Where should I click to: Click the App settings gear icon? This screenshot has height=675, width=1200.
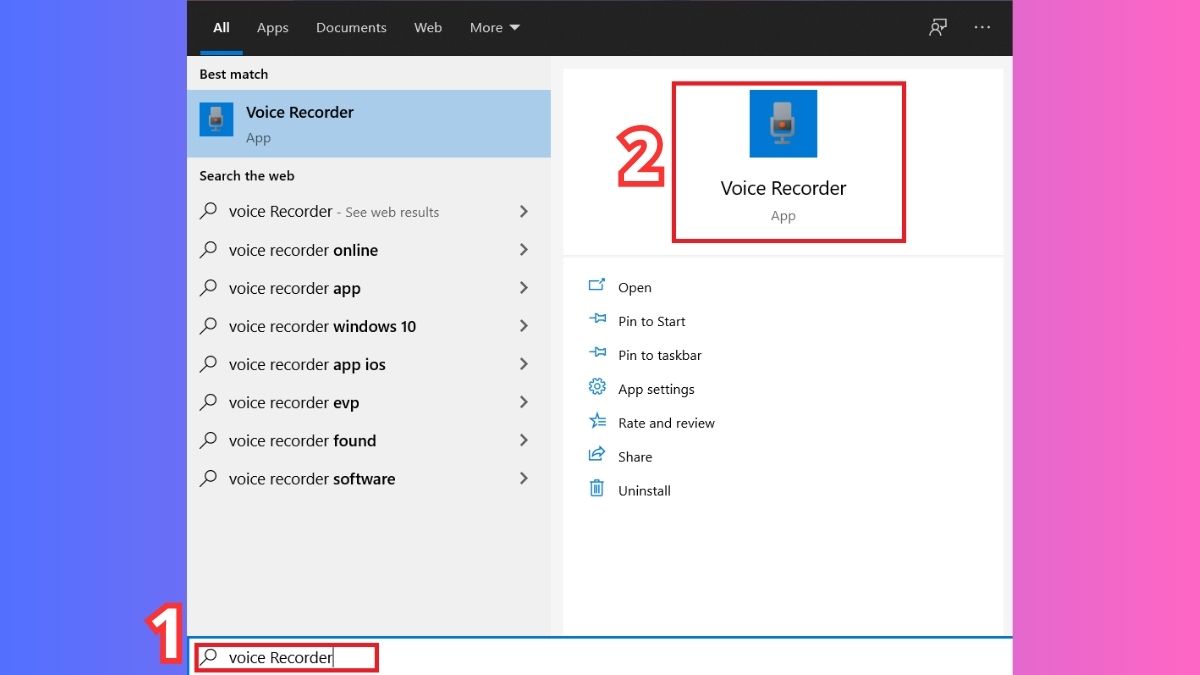597,388
